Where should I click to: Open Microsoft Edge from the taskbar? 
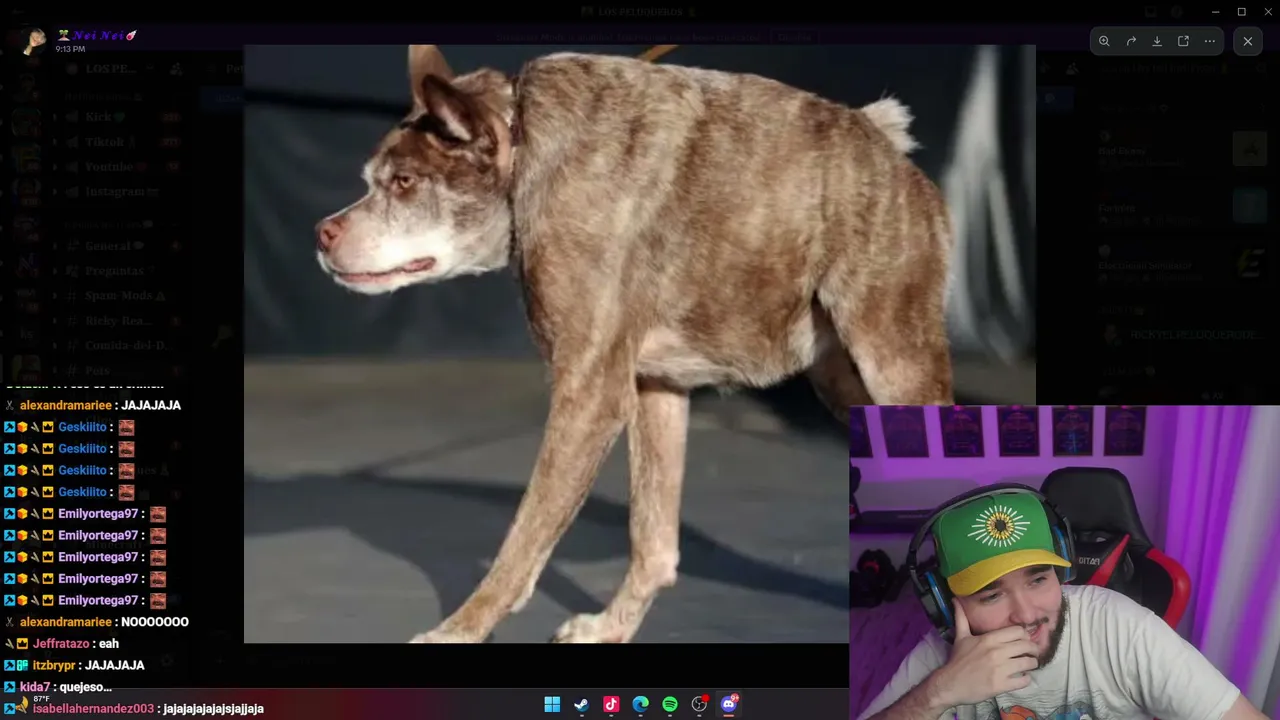[640, 704]
